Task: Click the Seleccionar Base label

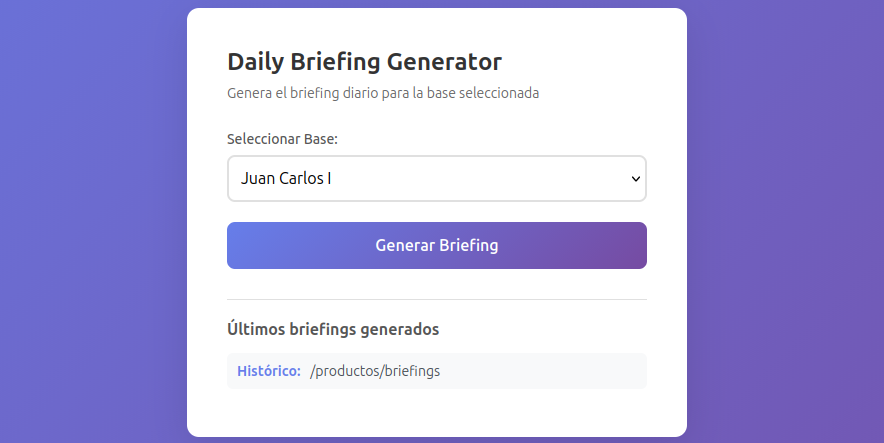Action: [282, 139]
